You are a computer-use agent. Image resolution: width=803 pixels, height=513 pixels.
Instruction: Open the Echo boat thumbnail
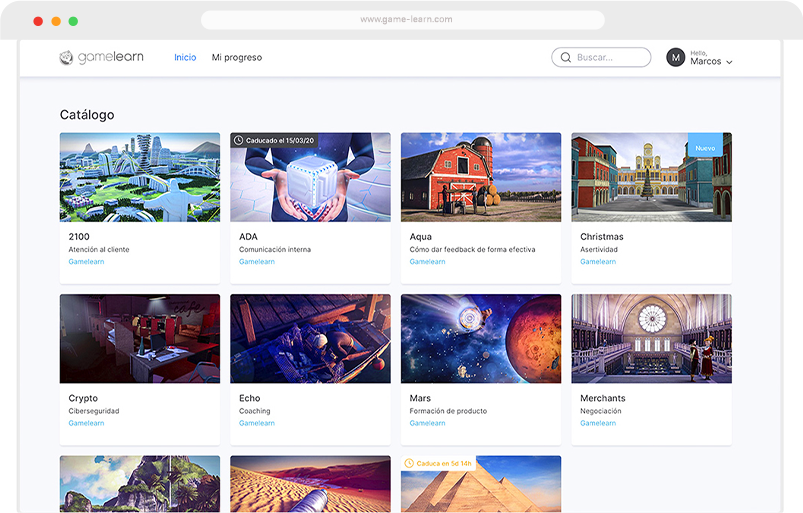[310, 338]
